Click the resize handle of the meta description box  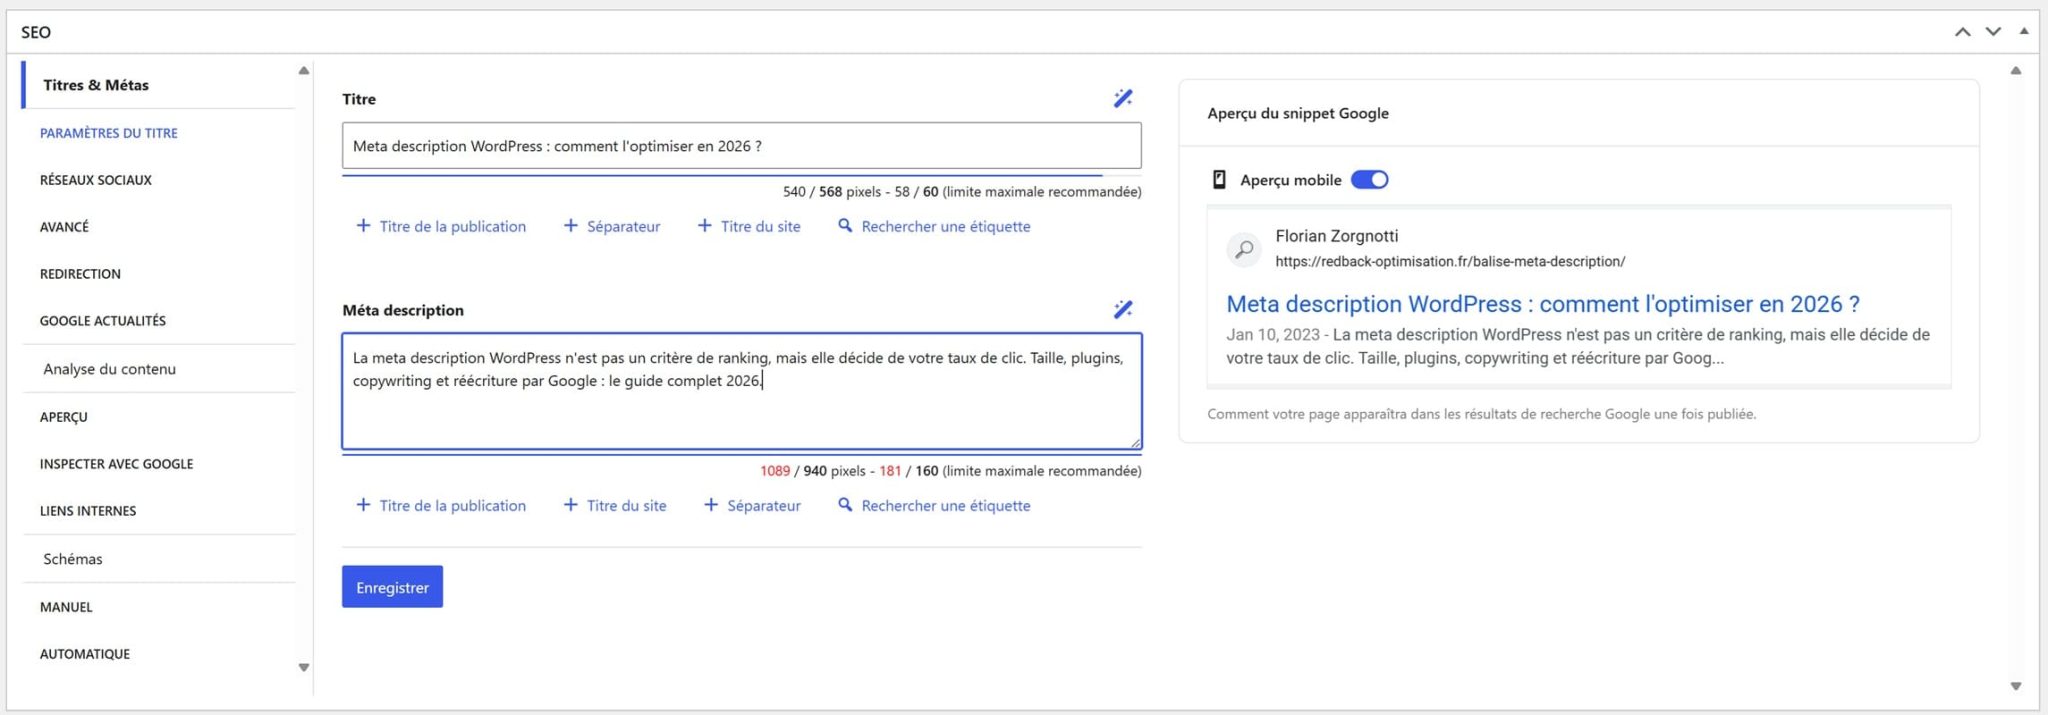(x=1135, y=442)
